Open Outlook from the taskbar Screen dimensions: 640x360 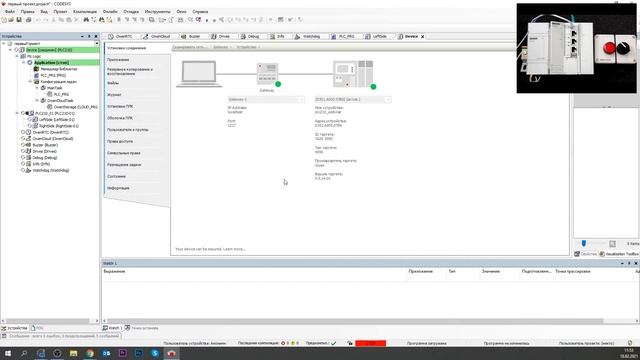[106, 353]
